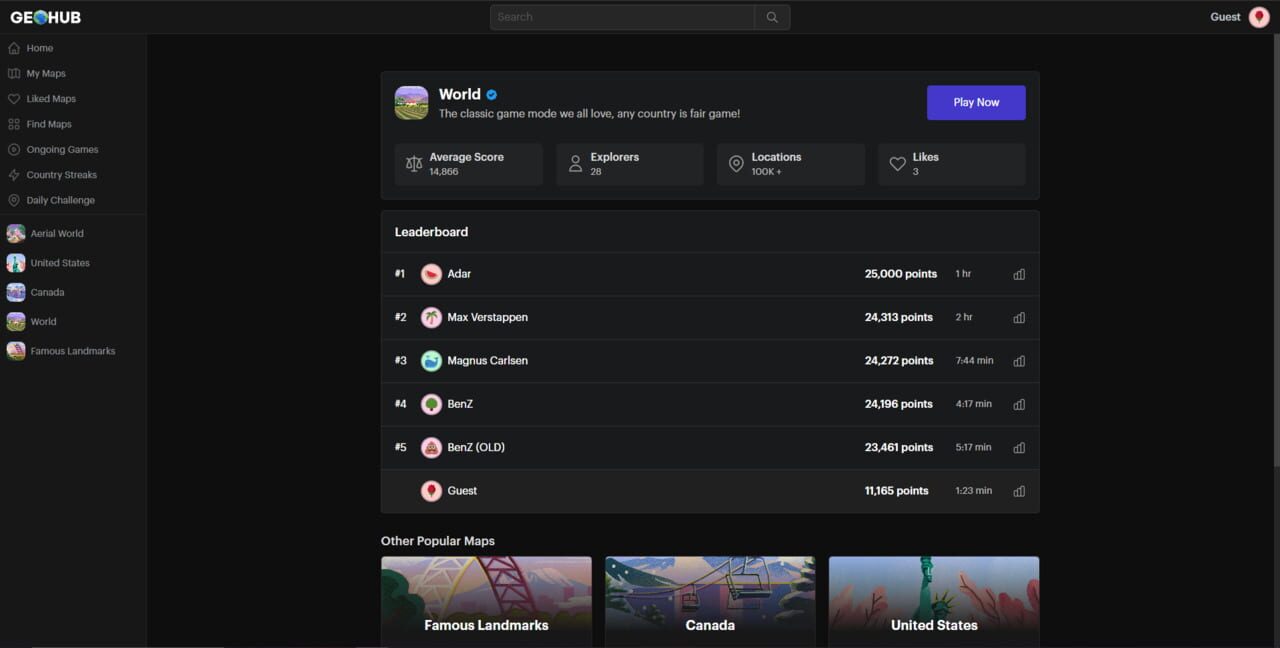Open Adar's result chart icon on the leaderboard
1280x648 pixels.
click(x=1019, y=273)
